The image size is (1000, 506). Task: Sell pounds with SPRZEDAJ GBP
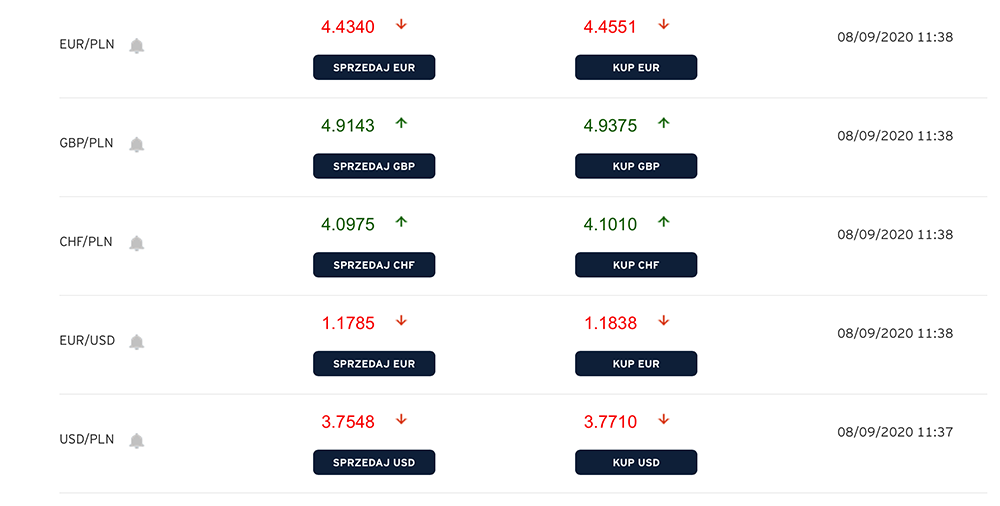click(x=374, y=166)
